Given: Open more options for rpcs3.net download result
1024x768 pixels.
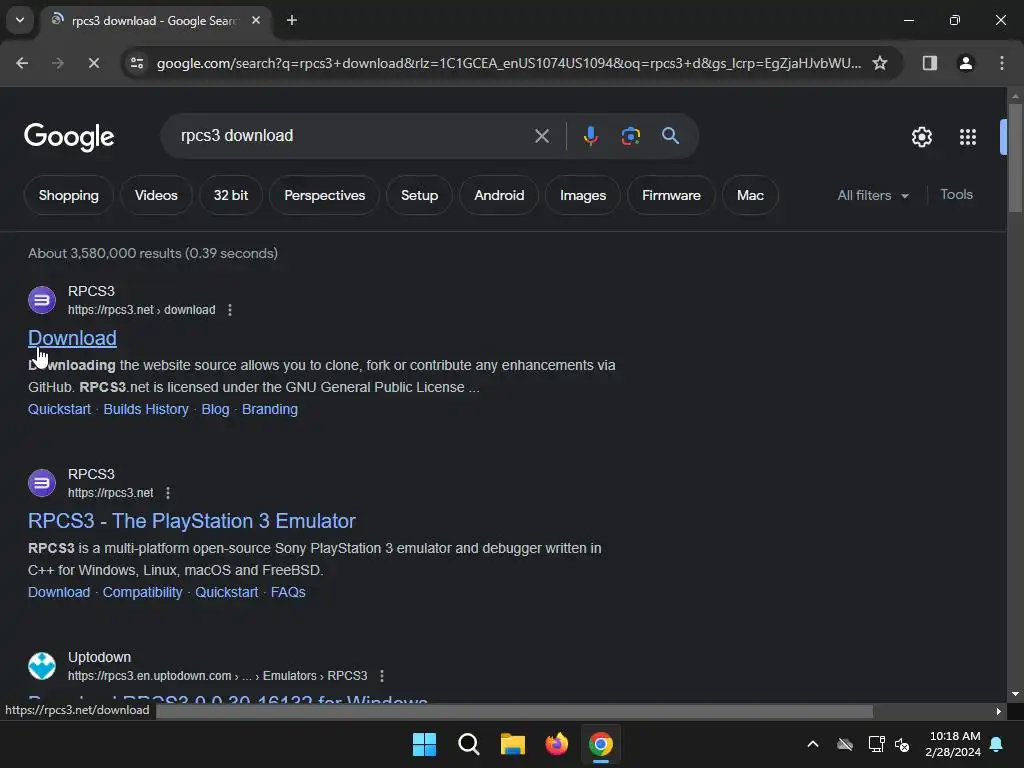Looking at the screenshot, I should (230, 310).
